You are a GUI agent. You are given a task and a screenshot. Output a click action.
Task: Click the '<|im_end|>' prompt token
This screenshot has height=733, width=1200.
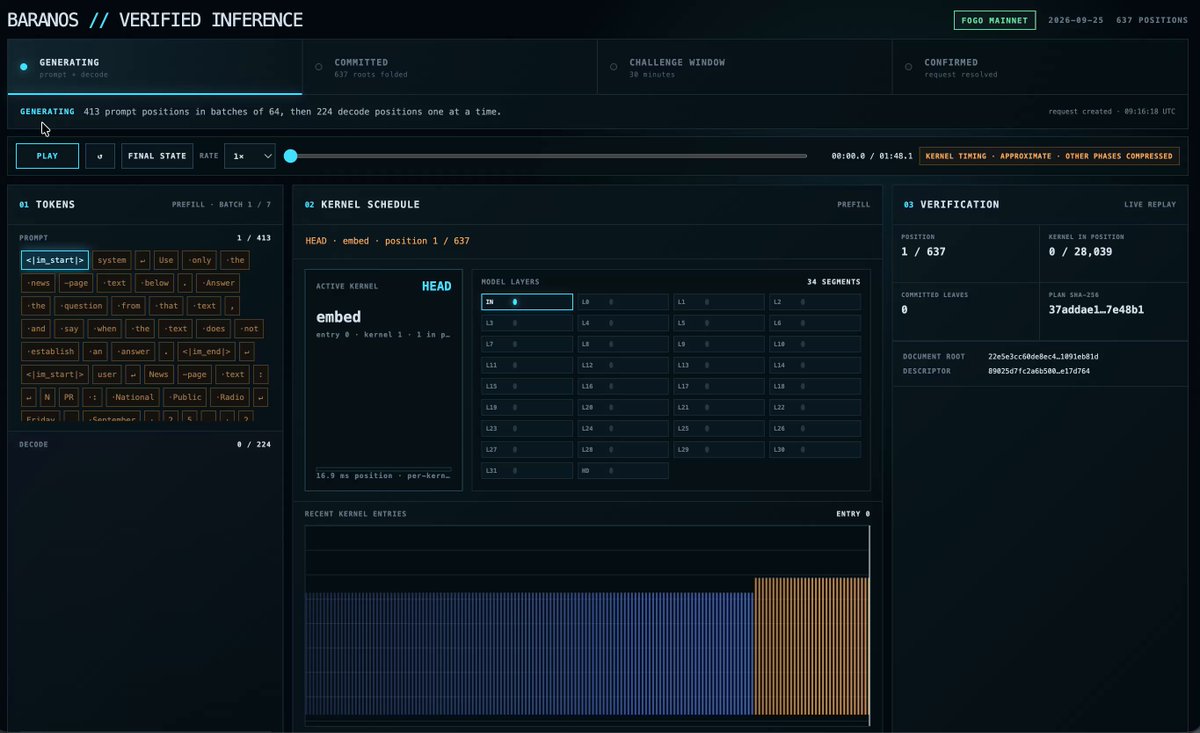tap(206, 352)
